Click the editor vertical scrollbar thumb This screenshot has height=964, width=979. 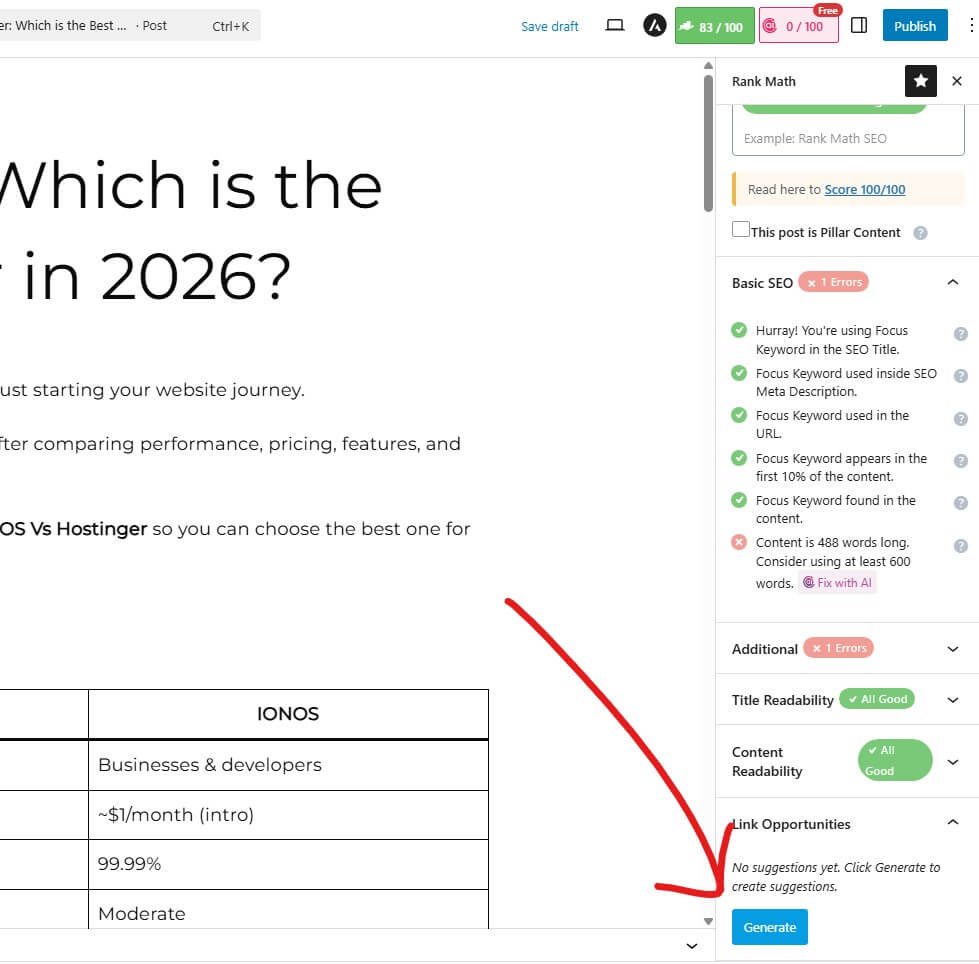pyautogui.click(x=708, y=144)
